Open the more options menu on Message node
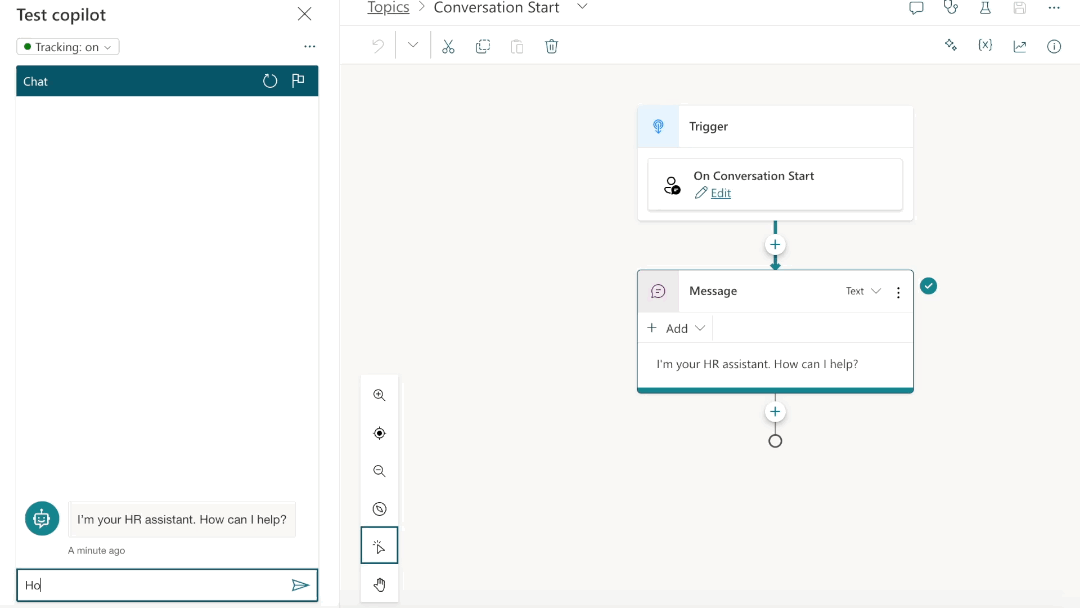1080x608 pixels. (x=898, y=291)
